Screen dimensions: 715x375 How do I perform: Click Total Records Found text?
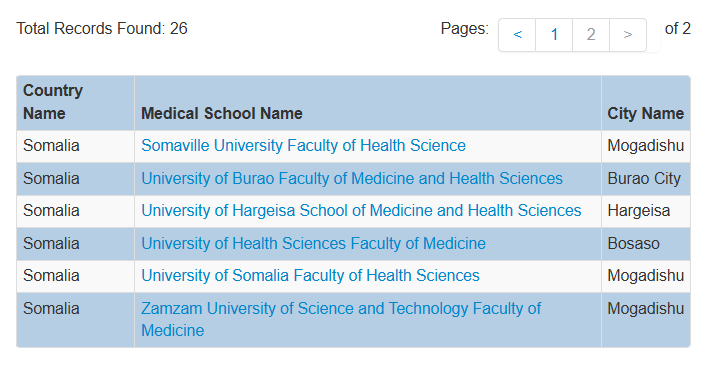[102, 28]
